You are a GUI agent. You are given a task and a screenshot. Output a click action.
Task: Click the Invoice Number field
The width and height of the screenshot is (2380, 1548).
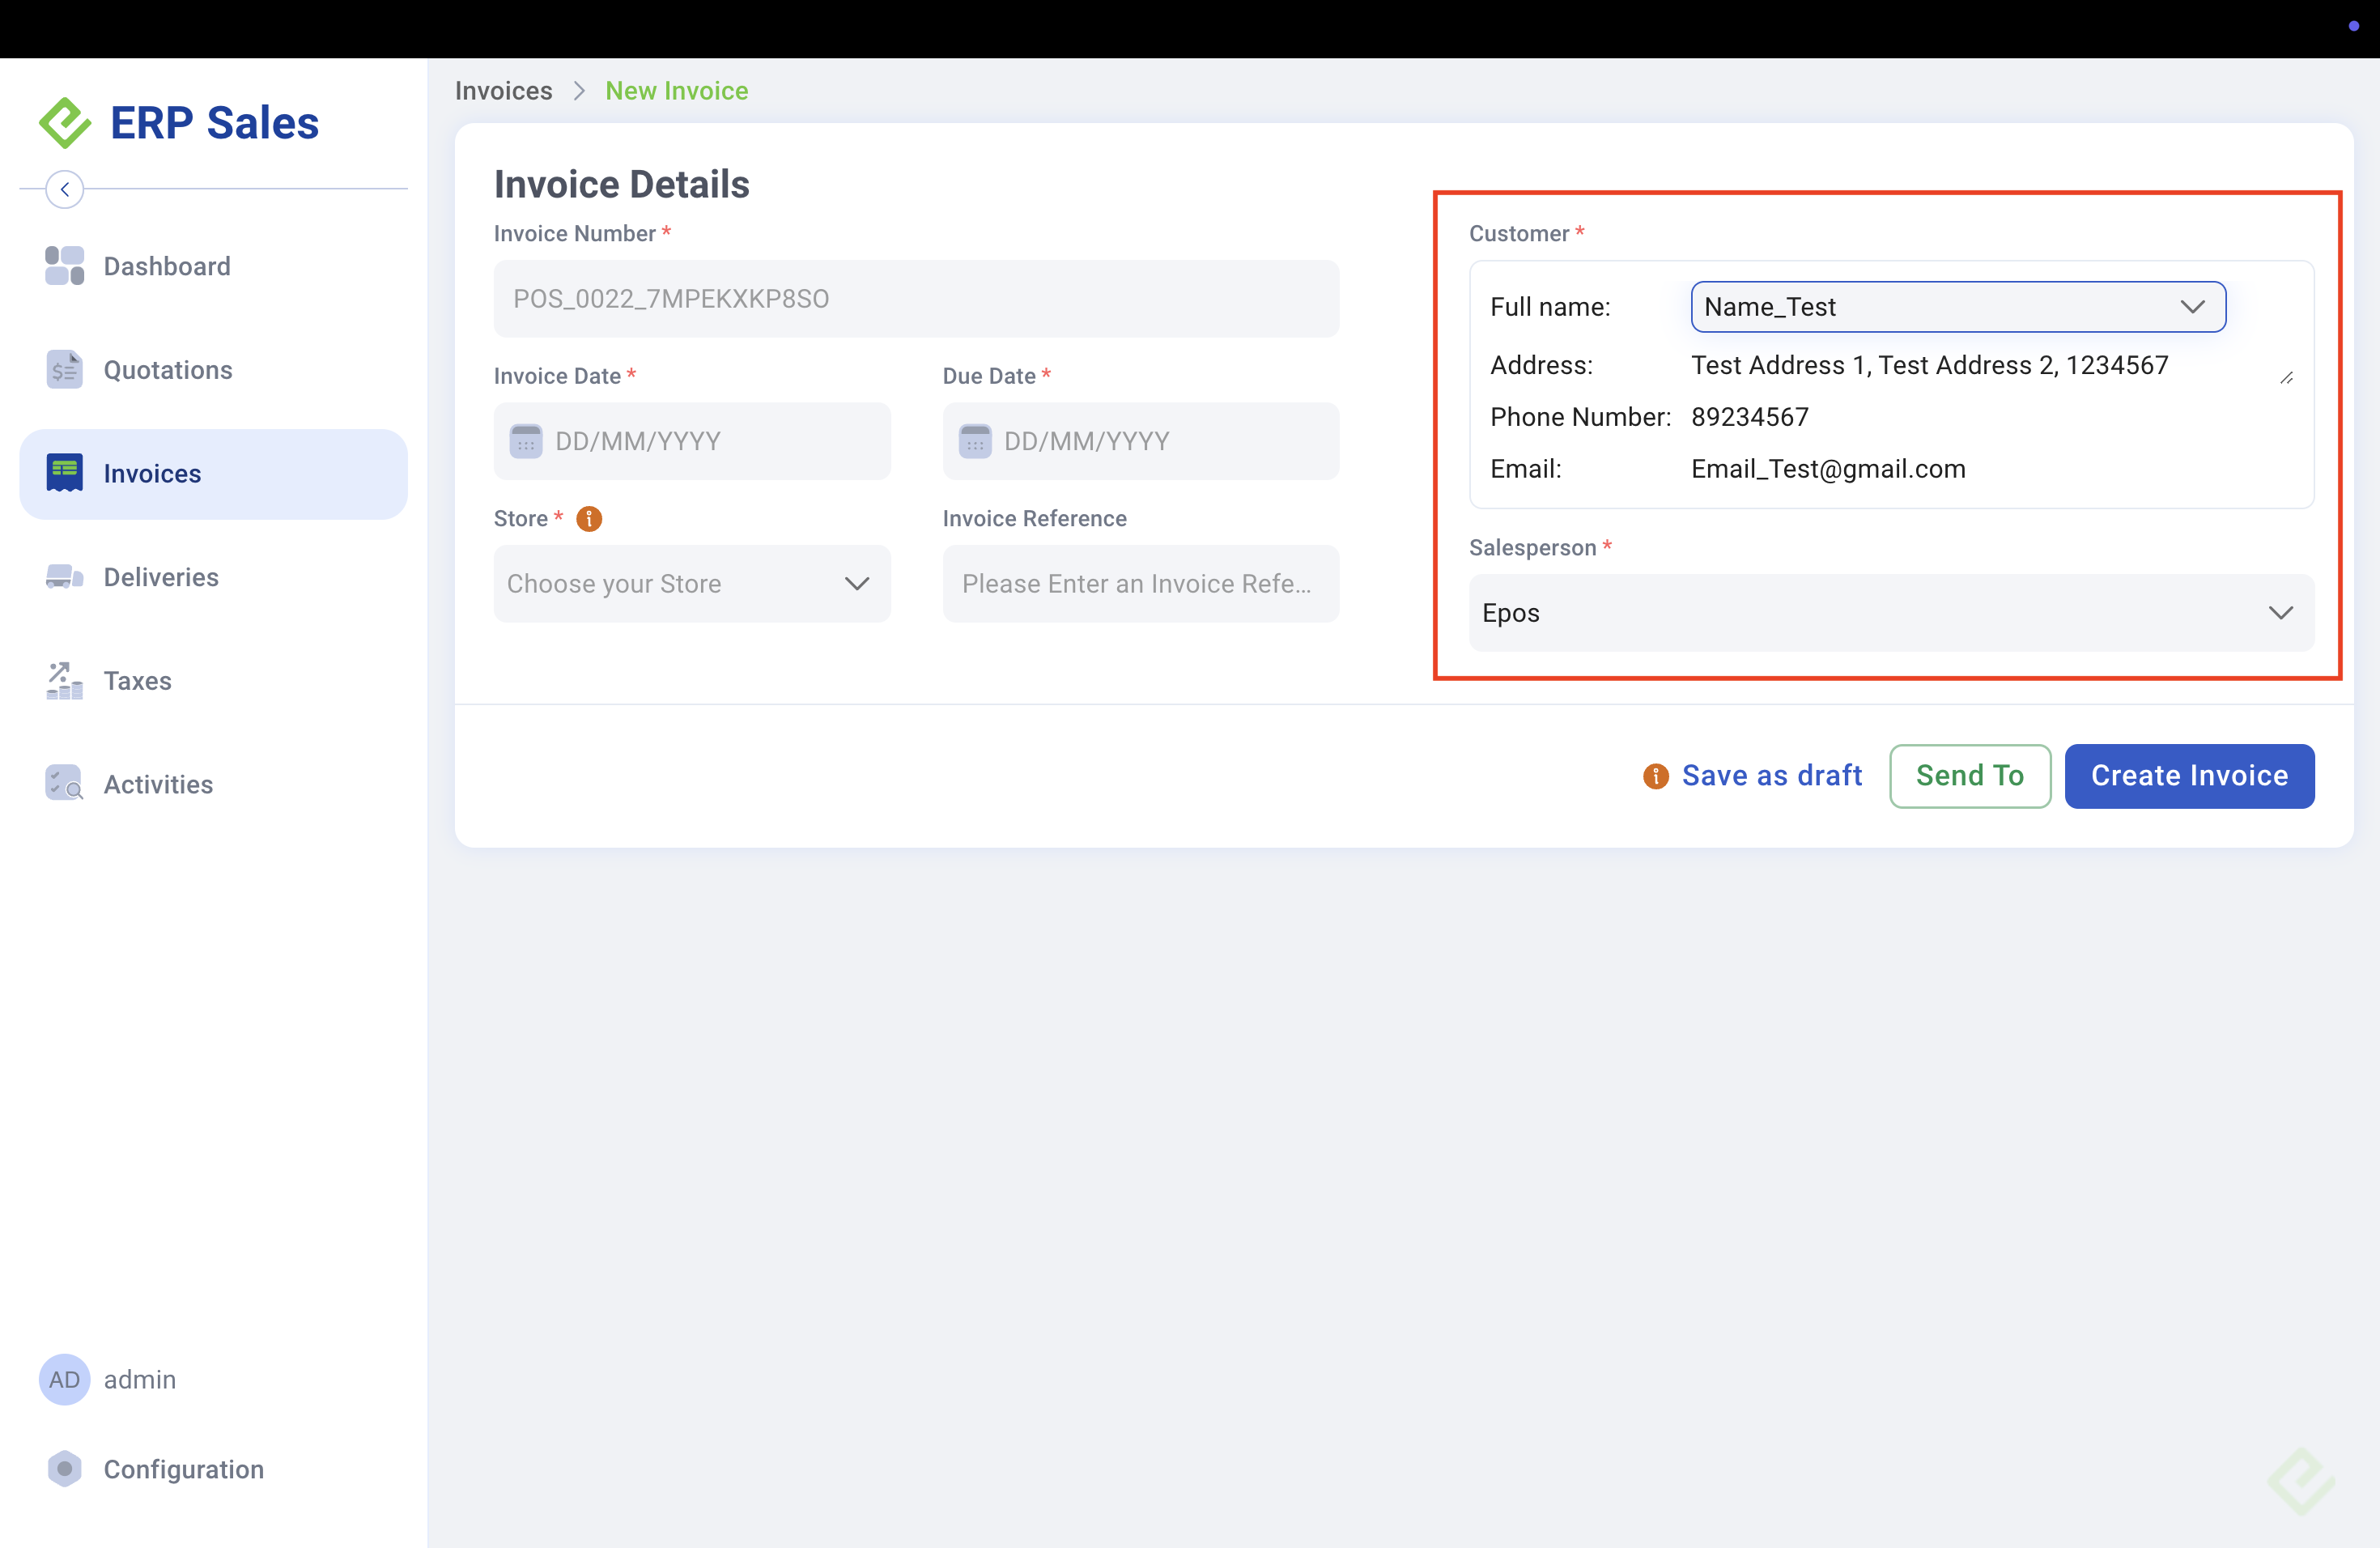click(x=917, y=299)
